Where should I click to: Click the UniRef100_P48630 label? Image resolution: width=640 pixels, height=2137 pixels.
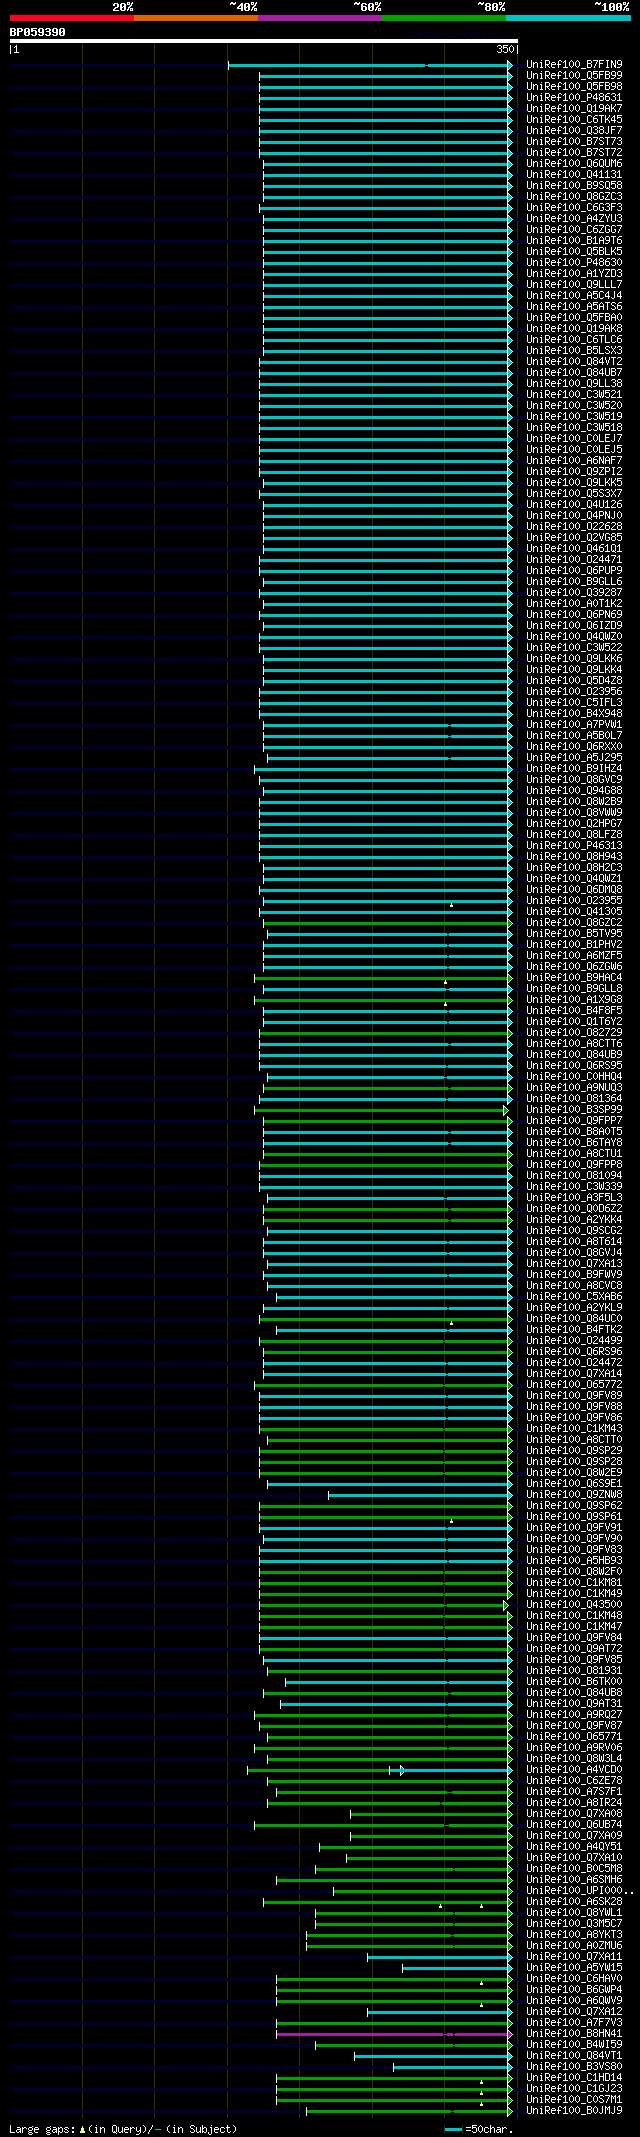tap(574, 263)
